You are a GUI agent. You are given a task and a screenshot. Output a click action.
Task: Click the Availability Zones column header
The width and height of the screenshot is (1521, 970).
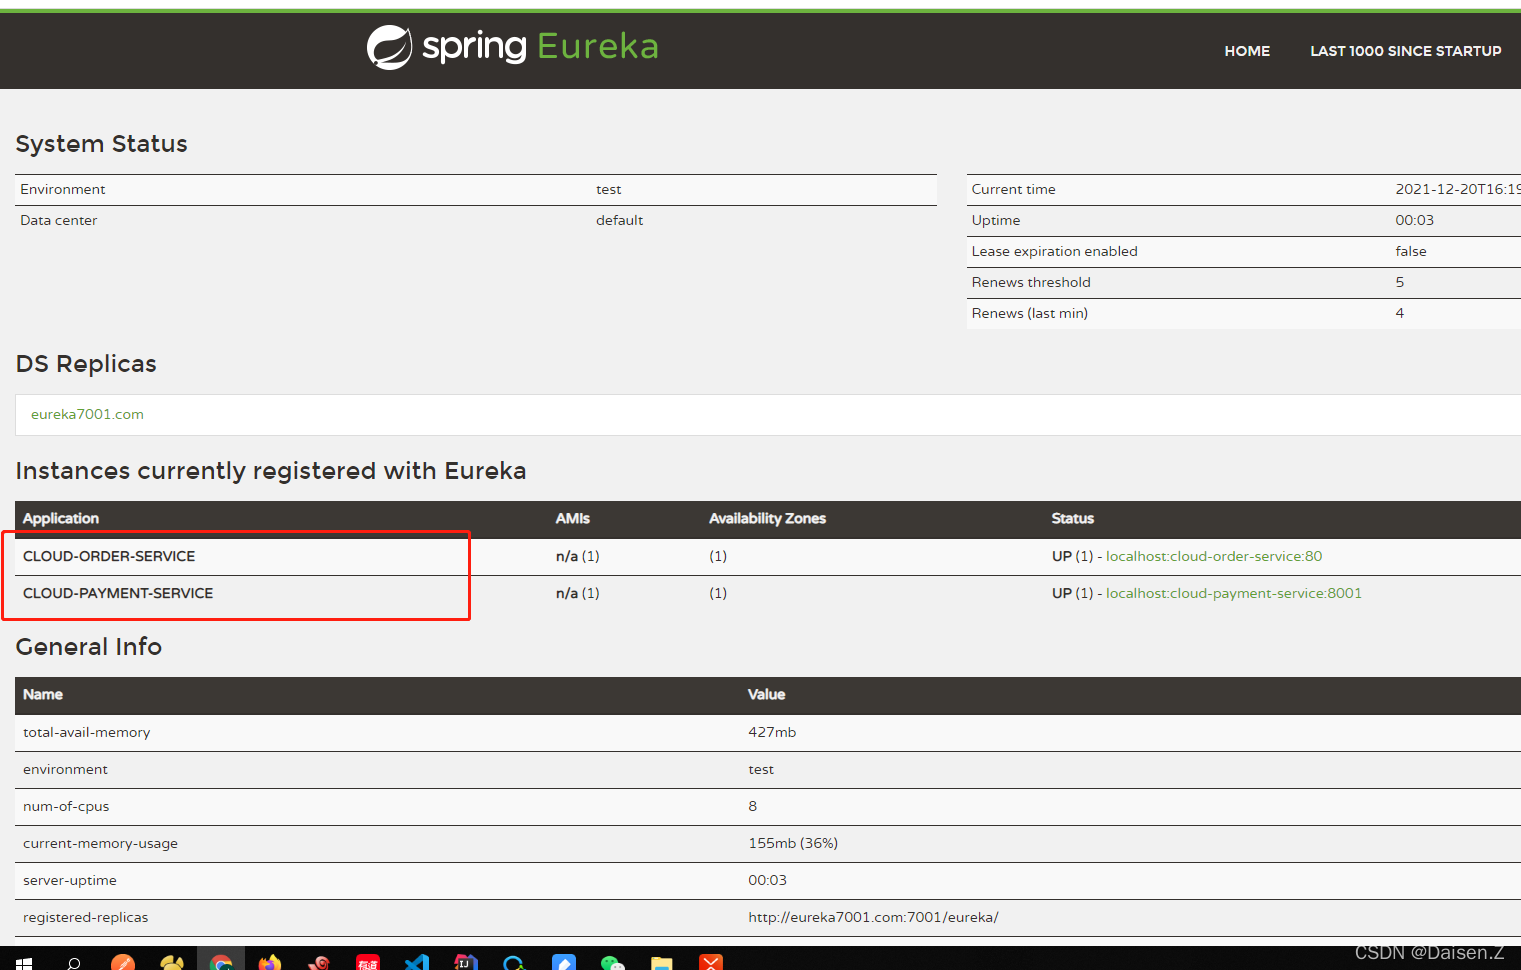767,518
